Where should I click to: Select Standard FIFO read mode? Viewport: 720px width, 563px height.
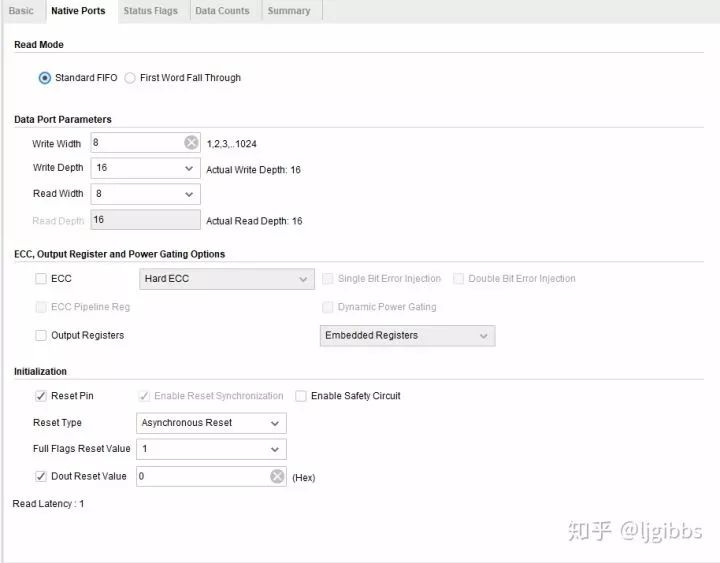(x=45, y=78)
